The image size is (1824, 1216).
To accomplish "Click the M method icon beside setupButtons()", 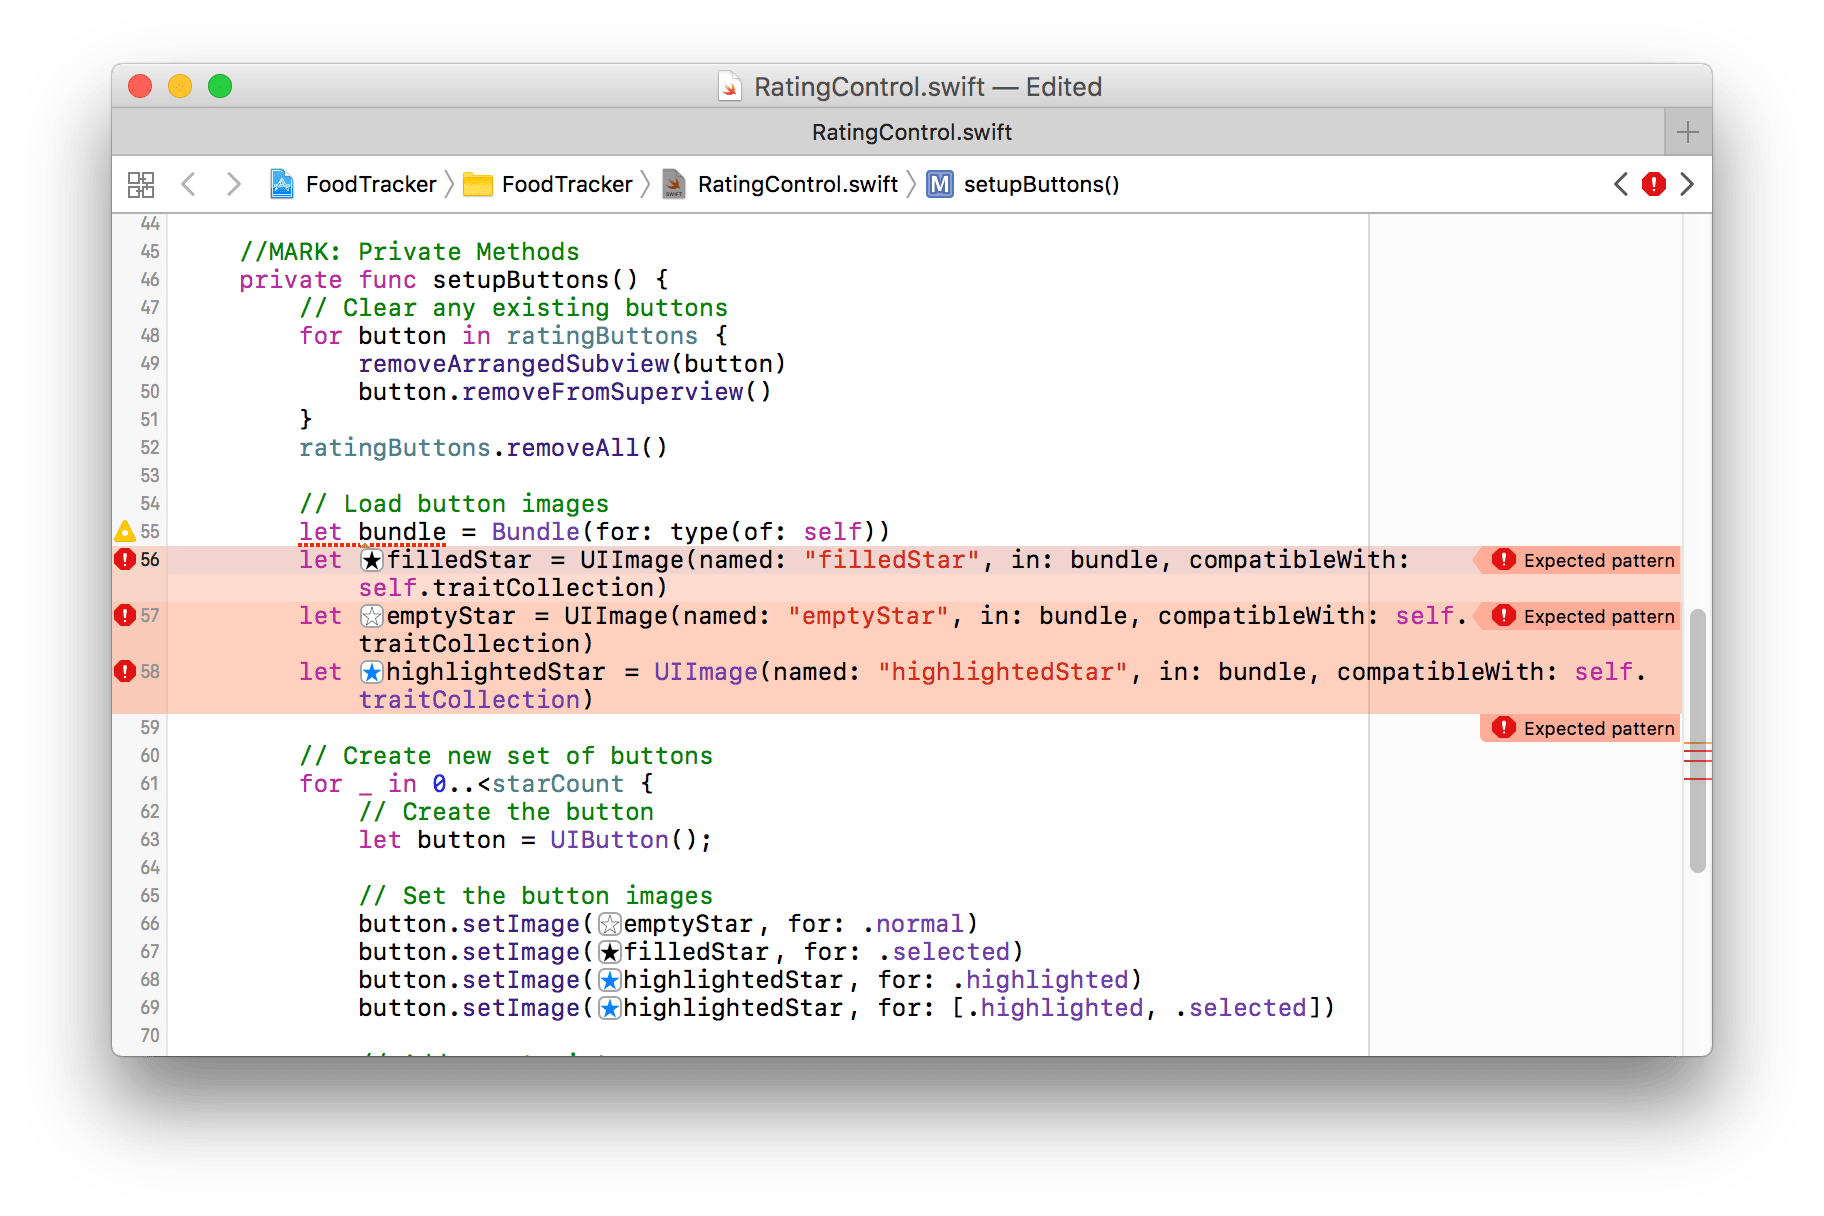I will 938,184.
